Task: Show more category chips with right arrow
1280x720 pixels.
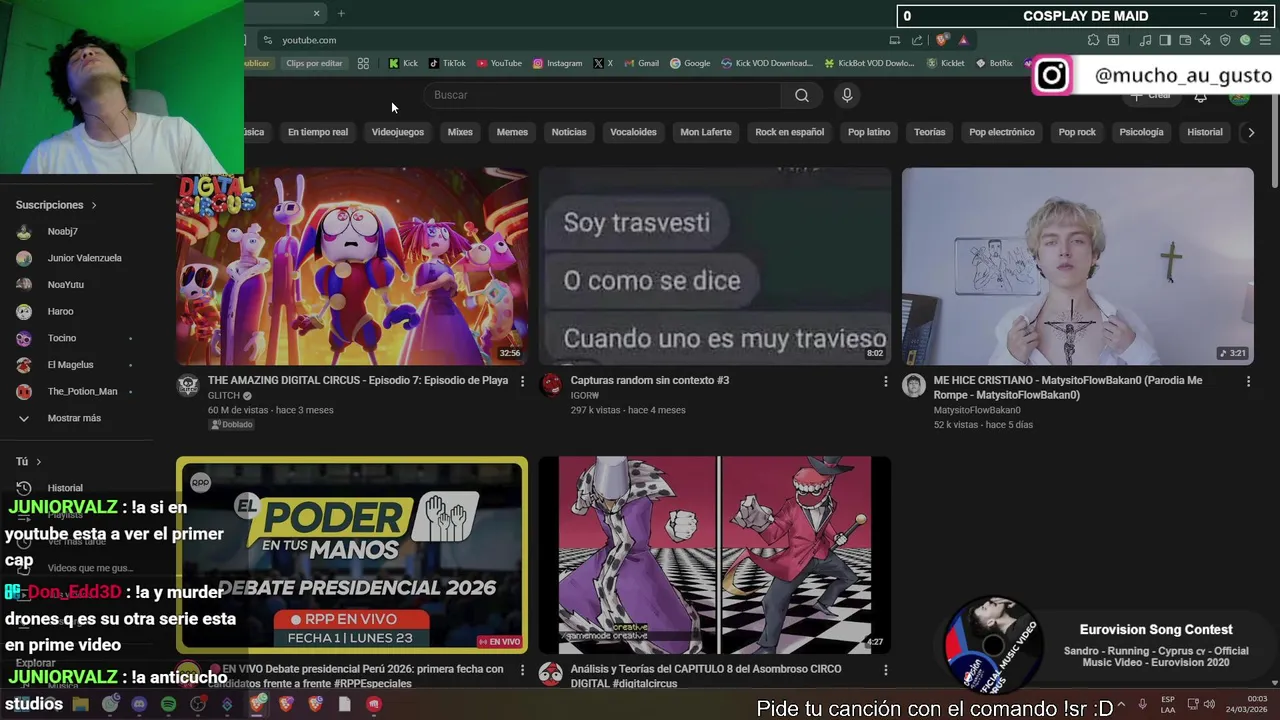Action: (1250, 132)
